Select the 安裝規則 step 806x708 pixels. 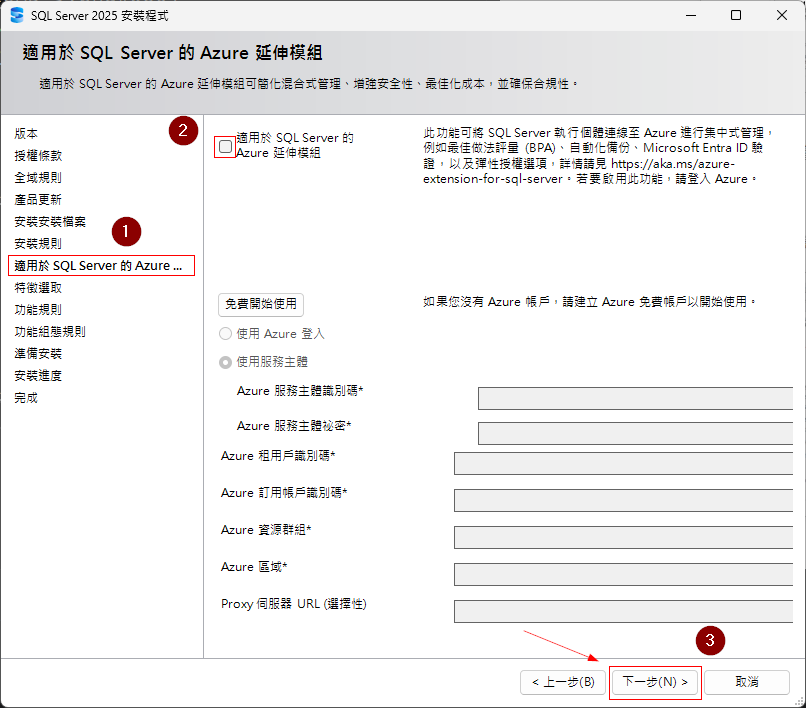(x=38, y=244)
